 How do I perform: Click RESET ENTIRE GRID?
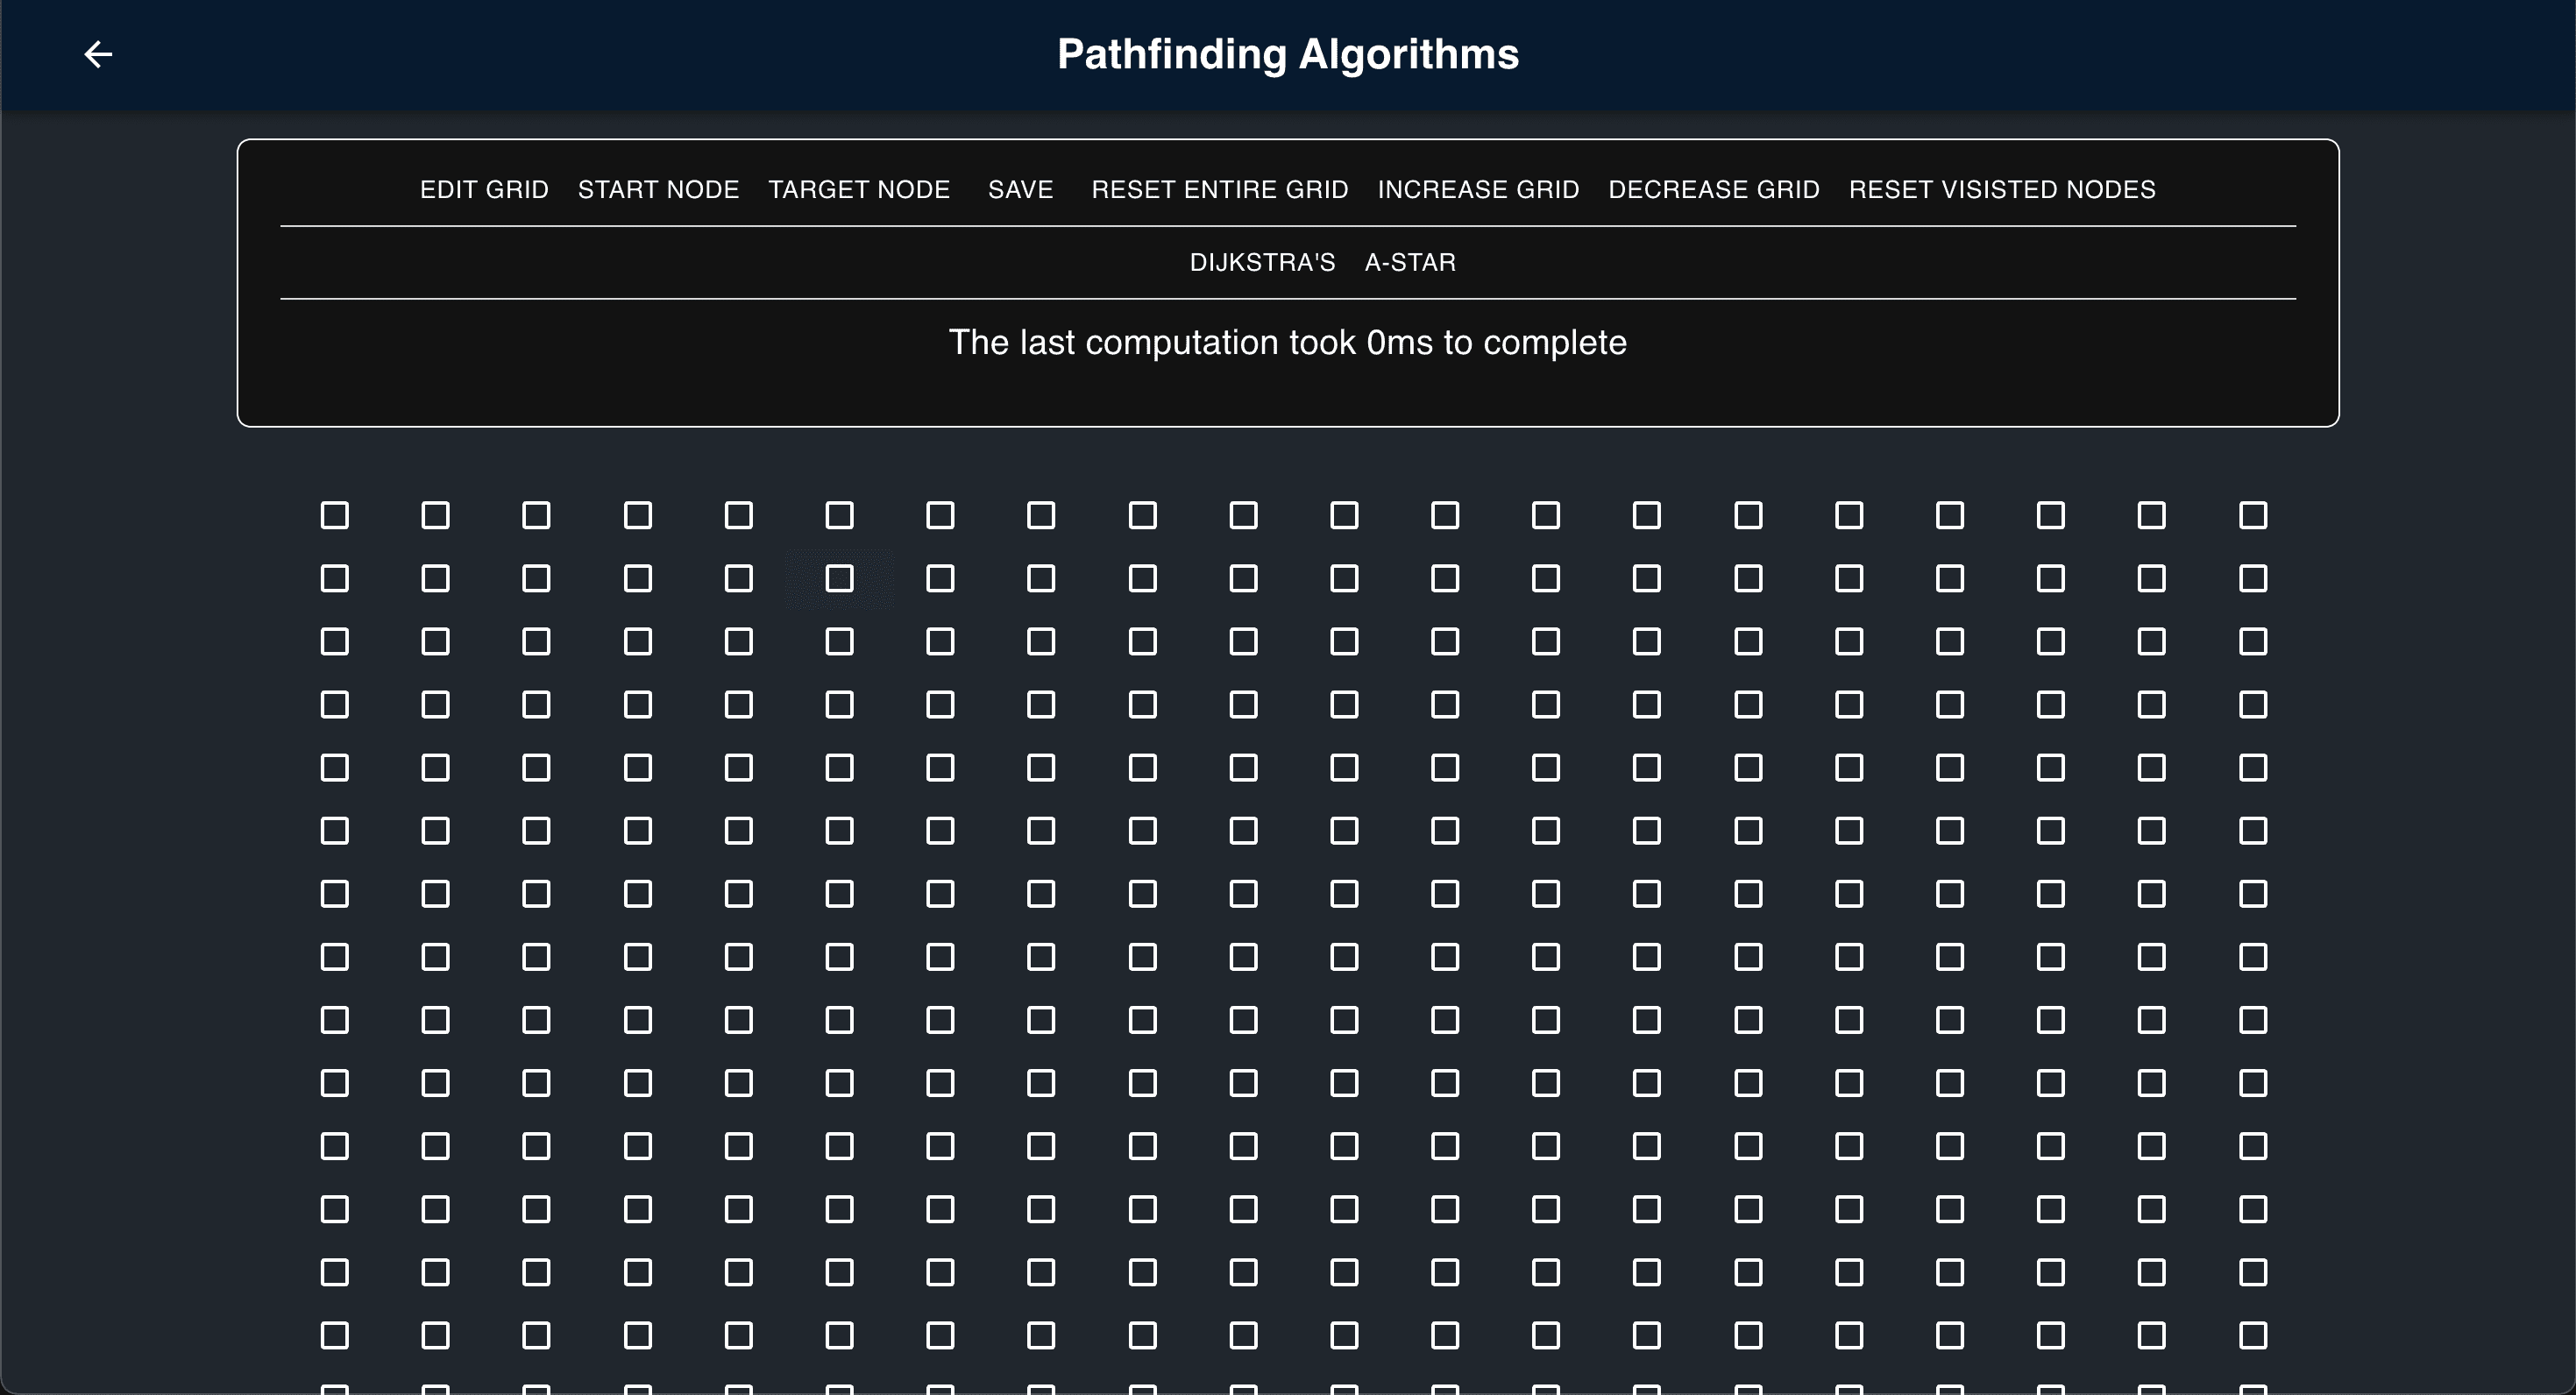click(x=1219, y=190)
